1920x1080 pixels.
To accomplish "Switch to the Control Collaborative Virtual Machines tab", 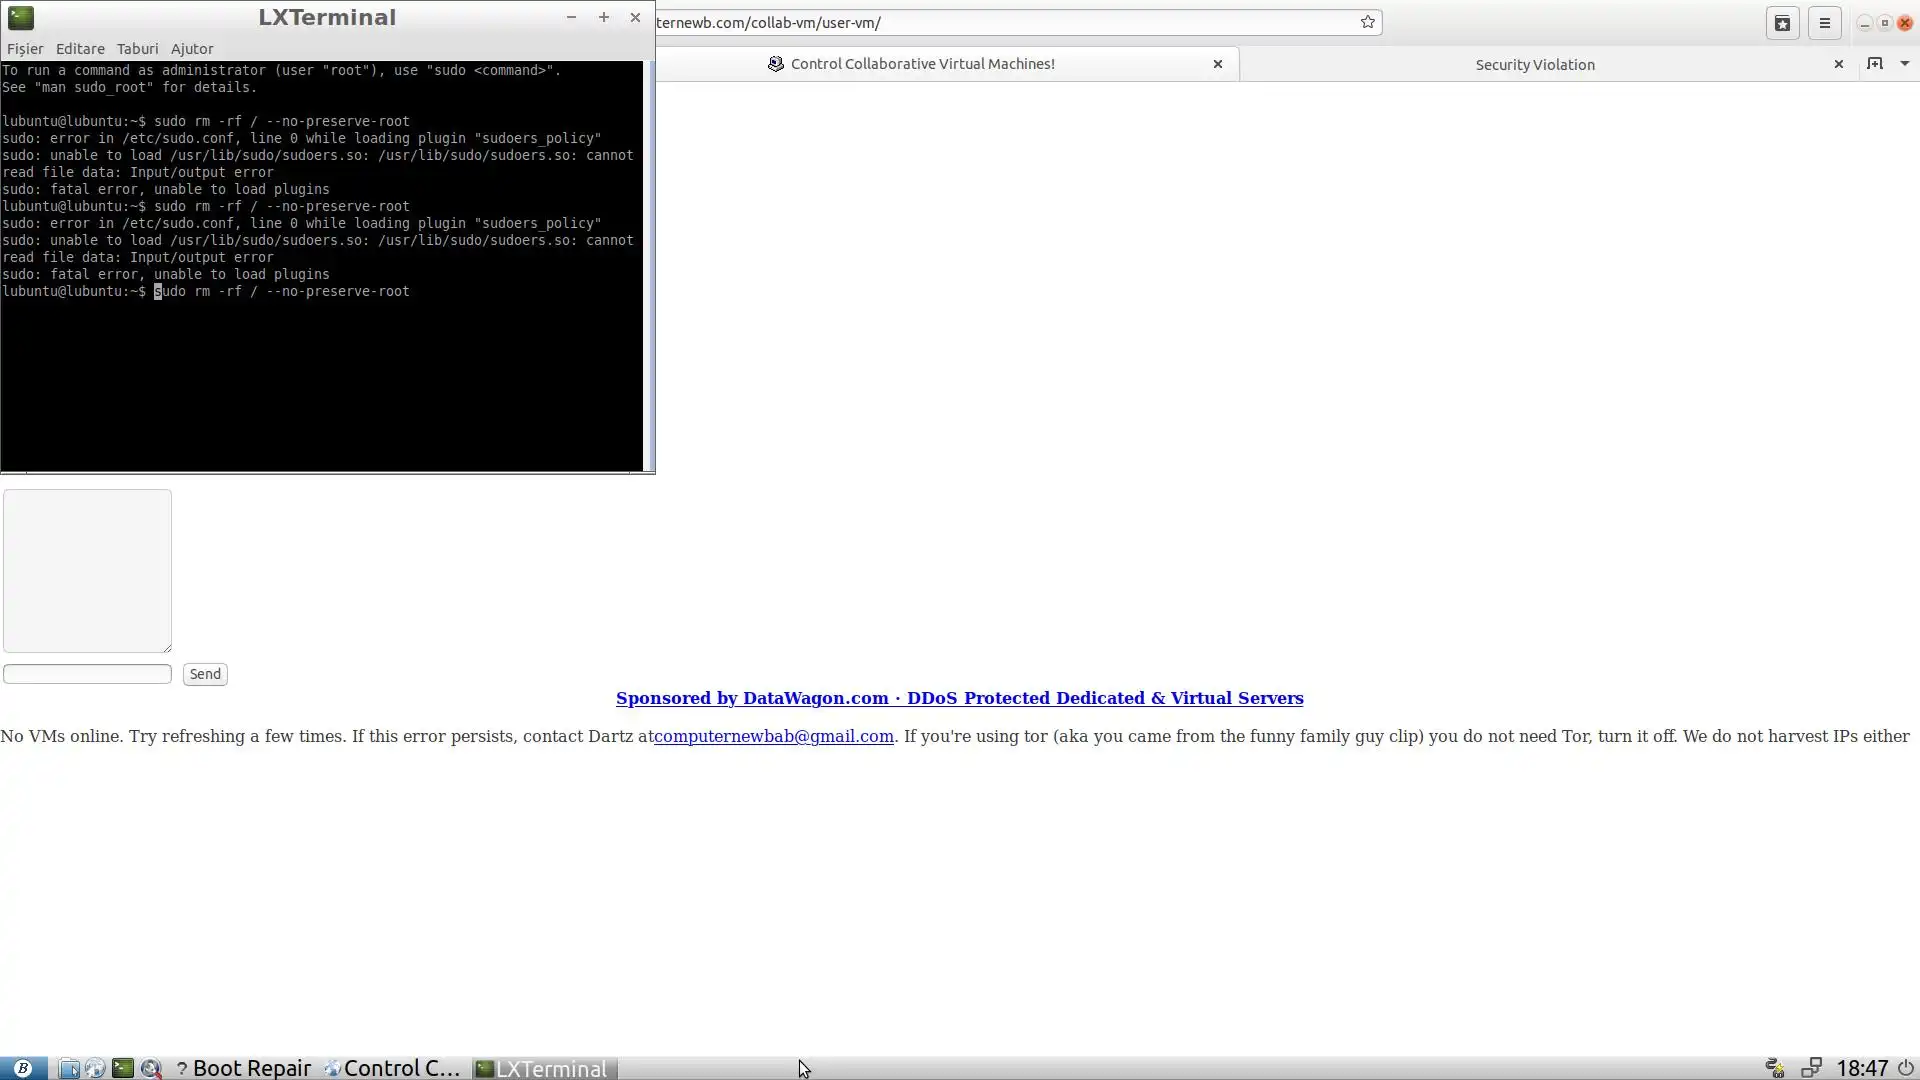I will tap(921, 64).
